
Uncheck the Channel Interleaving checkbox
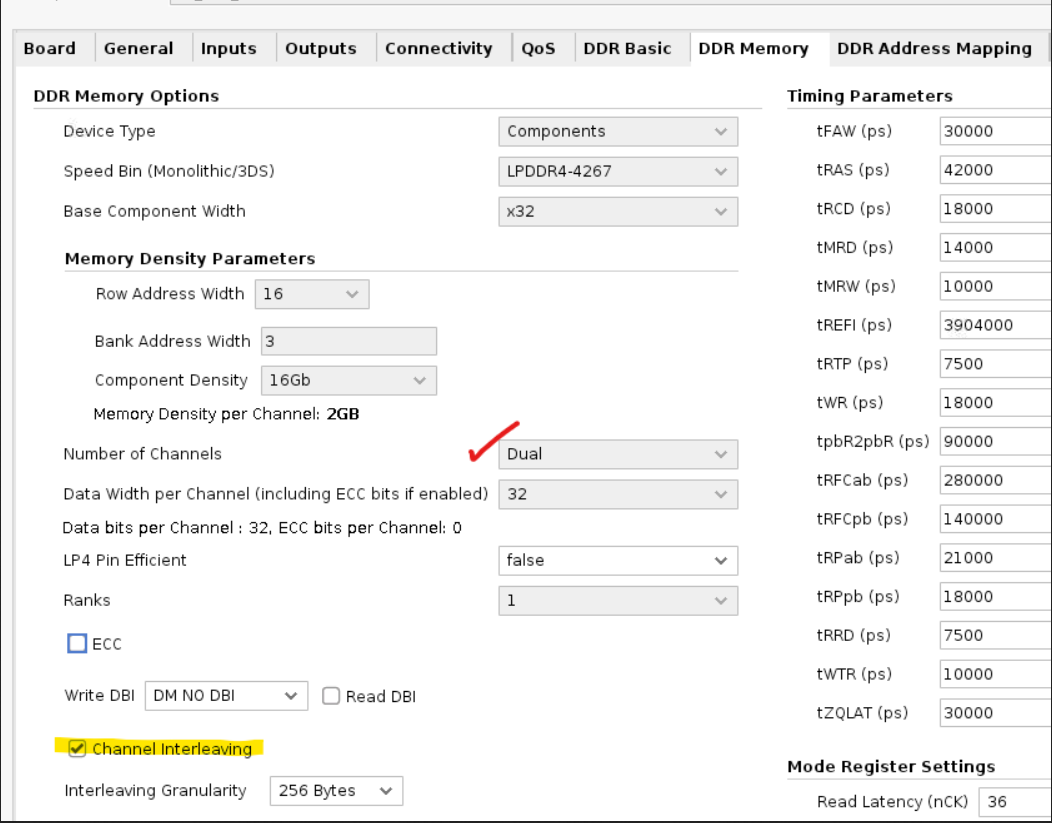point(77,748)
